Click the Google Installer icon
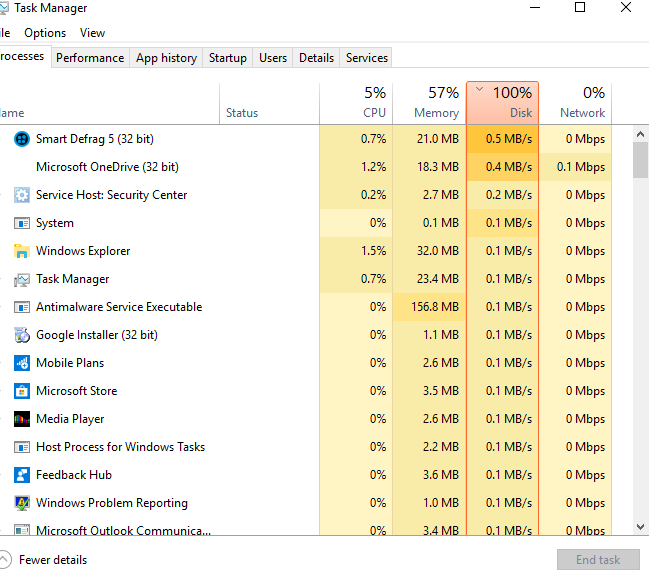Image resolution: width=649 pixels, height=577 pixels. tap(22, 335)
